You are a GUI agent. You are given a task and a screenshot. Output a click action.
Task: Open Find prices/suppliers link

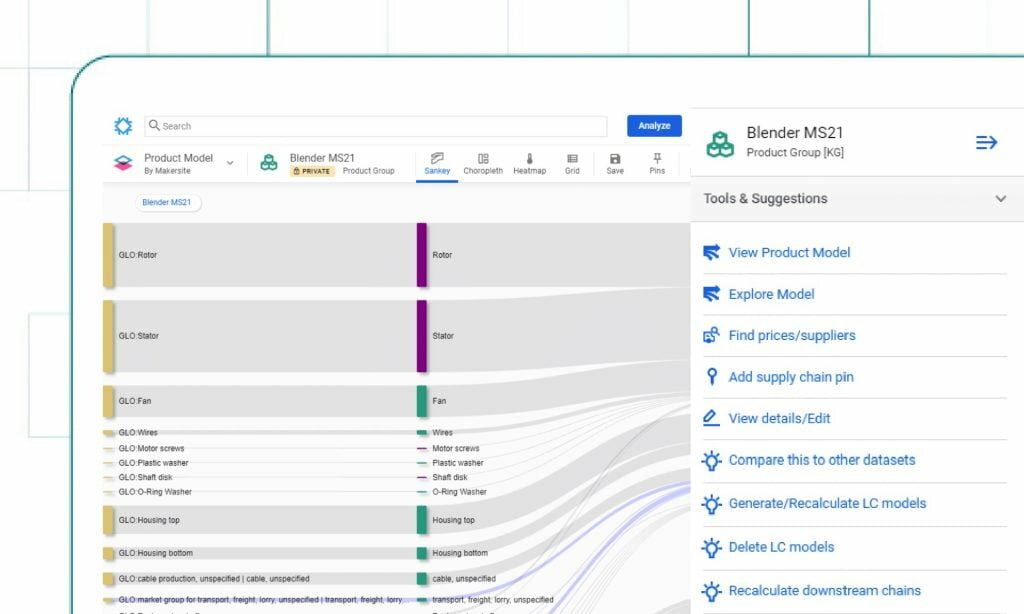(x=792, y=336)
